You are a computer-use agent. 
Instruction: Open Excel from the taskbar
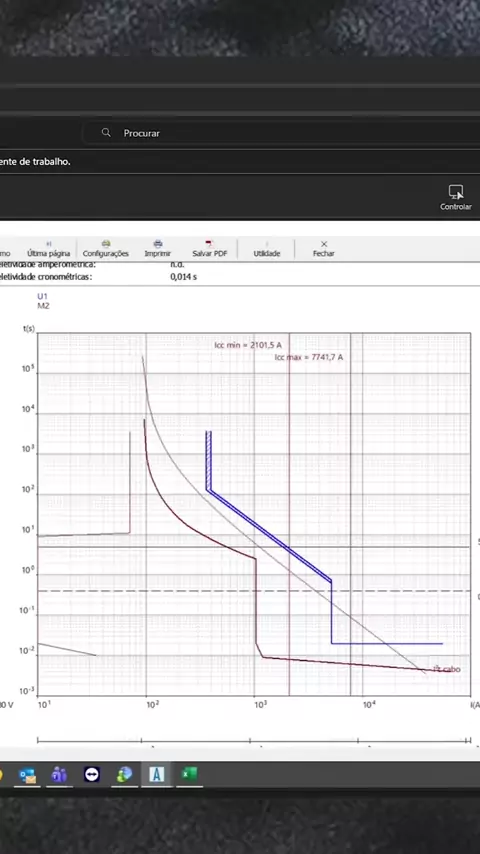coord(189,774)
